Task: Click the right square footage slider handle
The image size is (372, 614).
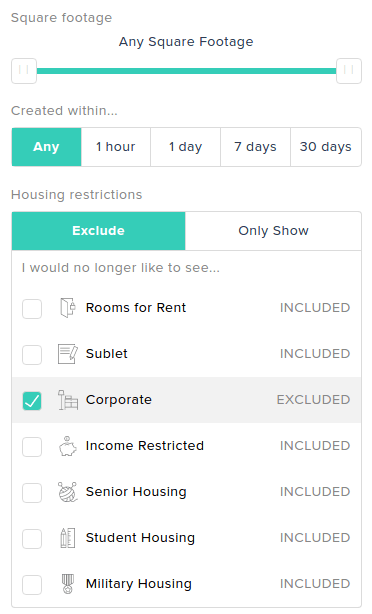Action: (x=349, y=71)
